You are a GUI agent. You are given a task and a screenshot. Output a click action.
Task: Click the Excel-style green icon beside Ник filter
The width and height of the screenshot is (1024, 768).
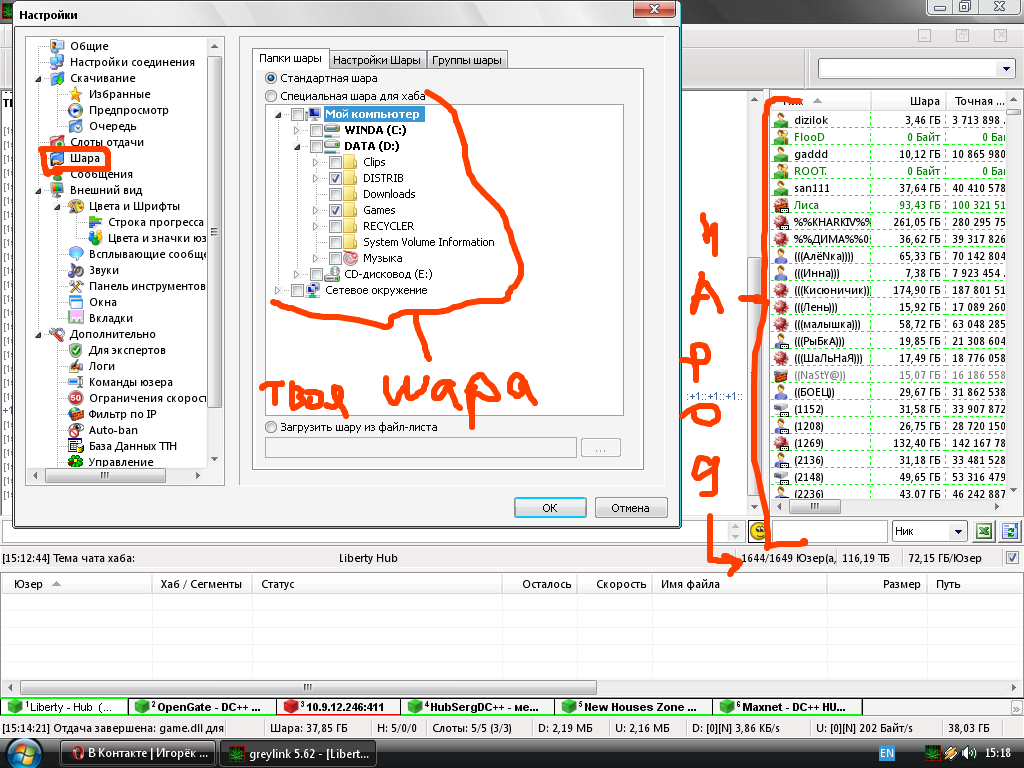tap(984, 531)
